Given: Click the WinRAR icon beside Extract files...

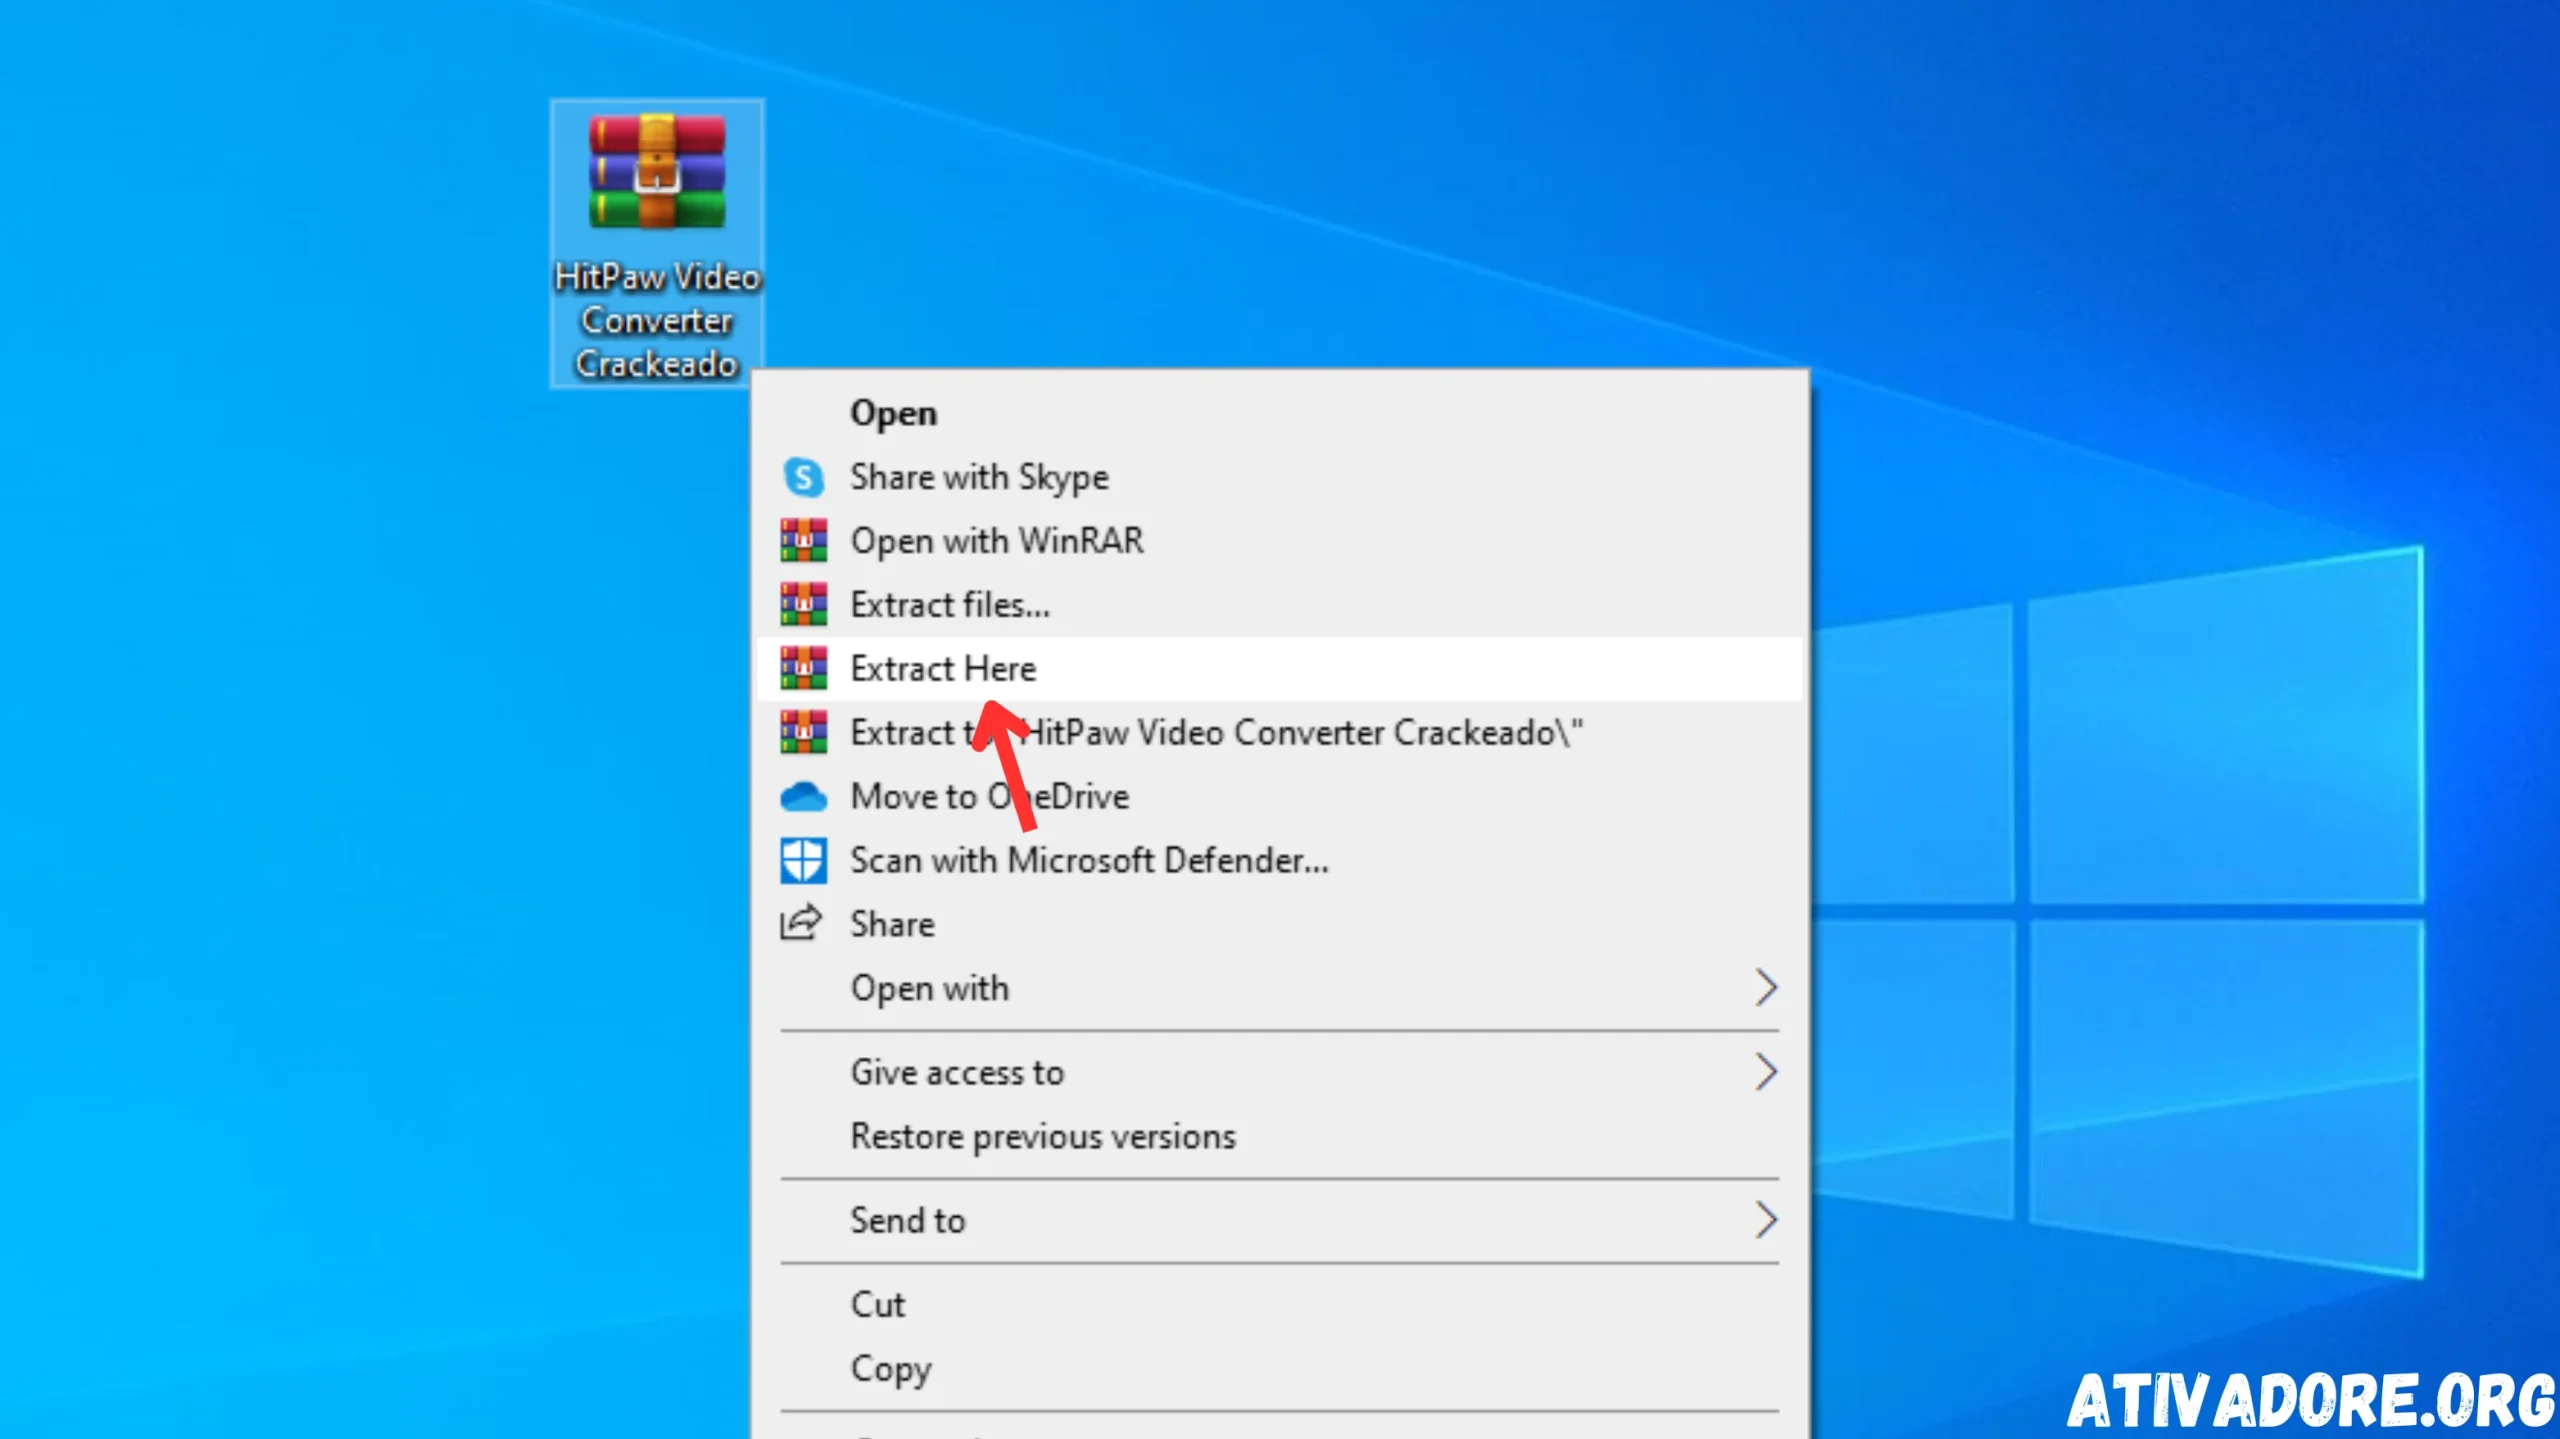Looking at the screenshot, I should pos(803,605).
